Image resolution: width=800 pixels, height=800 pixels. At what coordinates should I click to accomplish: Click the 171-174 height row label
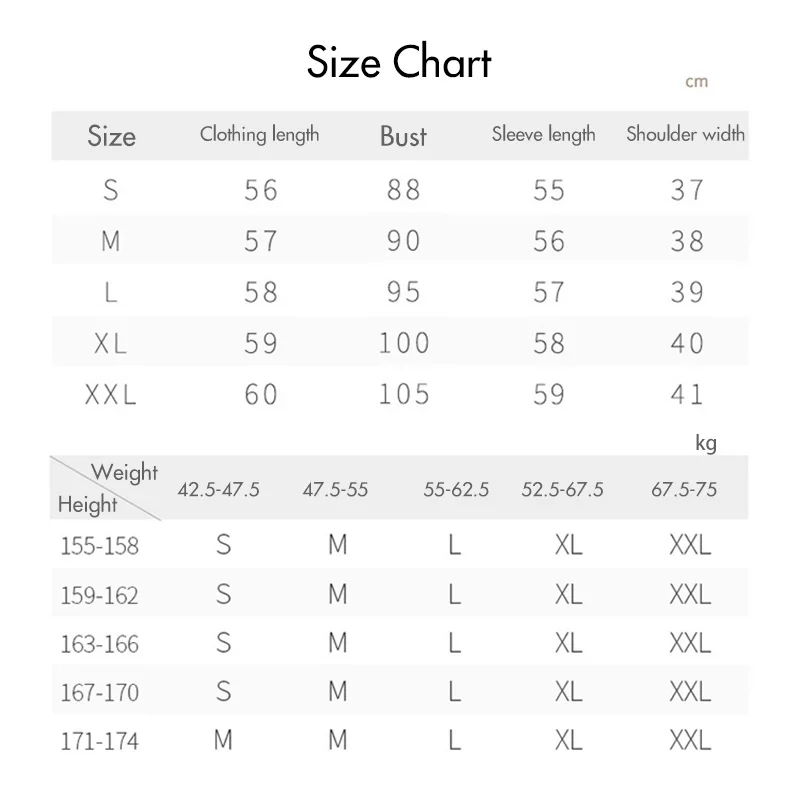[98, 742]
